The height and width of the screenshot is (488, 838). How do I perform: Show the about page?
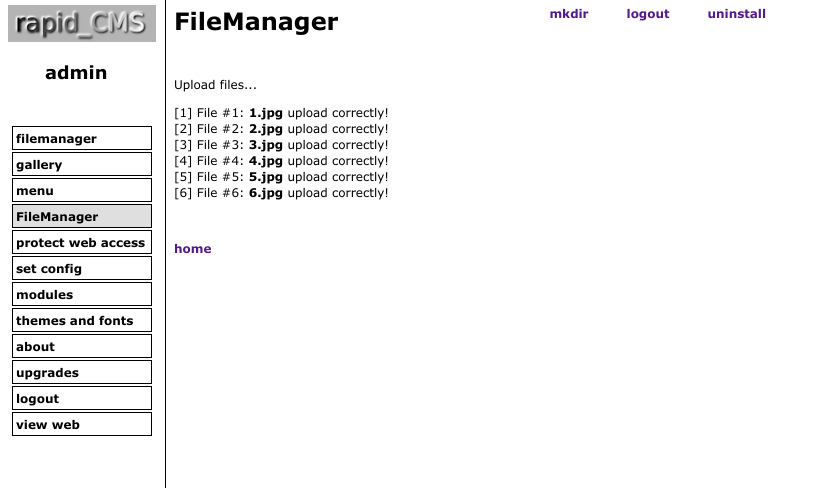tap(82, 346)
